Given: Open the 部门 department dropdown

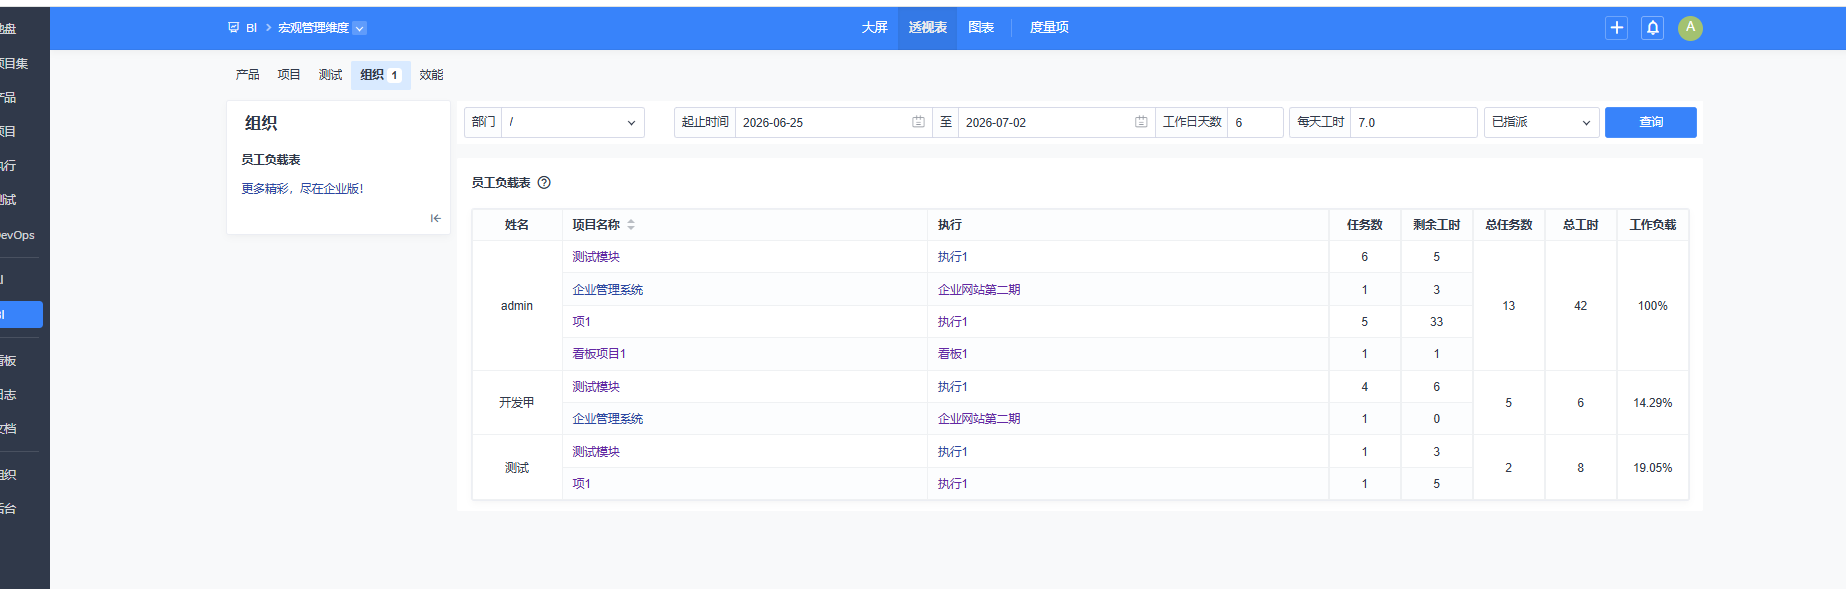Looking at the screenshot, I should pos(572,122).
